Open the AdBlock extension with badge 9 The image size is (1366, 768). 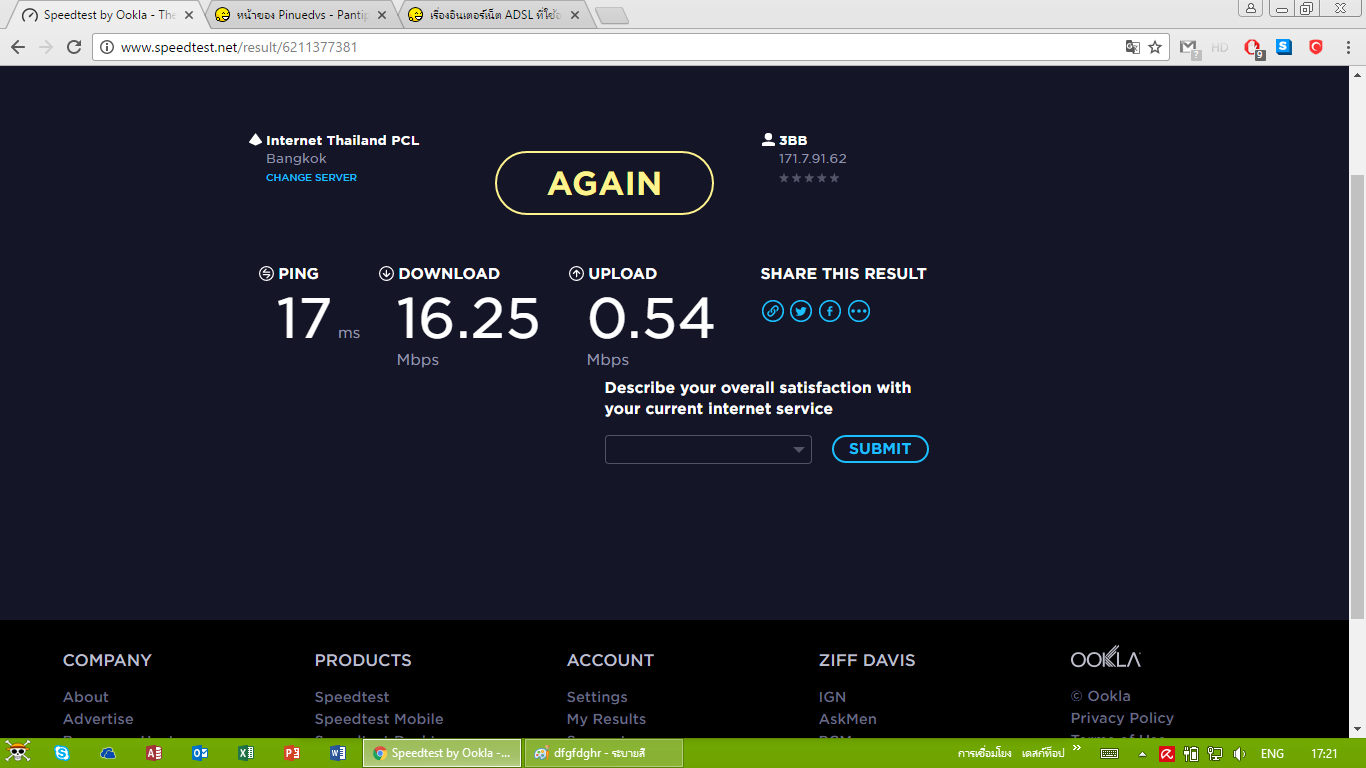1253,47
